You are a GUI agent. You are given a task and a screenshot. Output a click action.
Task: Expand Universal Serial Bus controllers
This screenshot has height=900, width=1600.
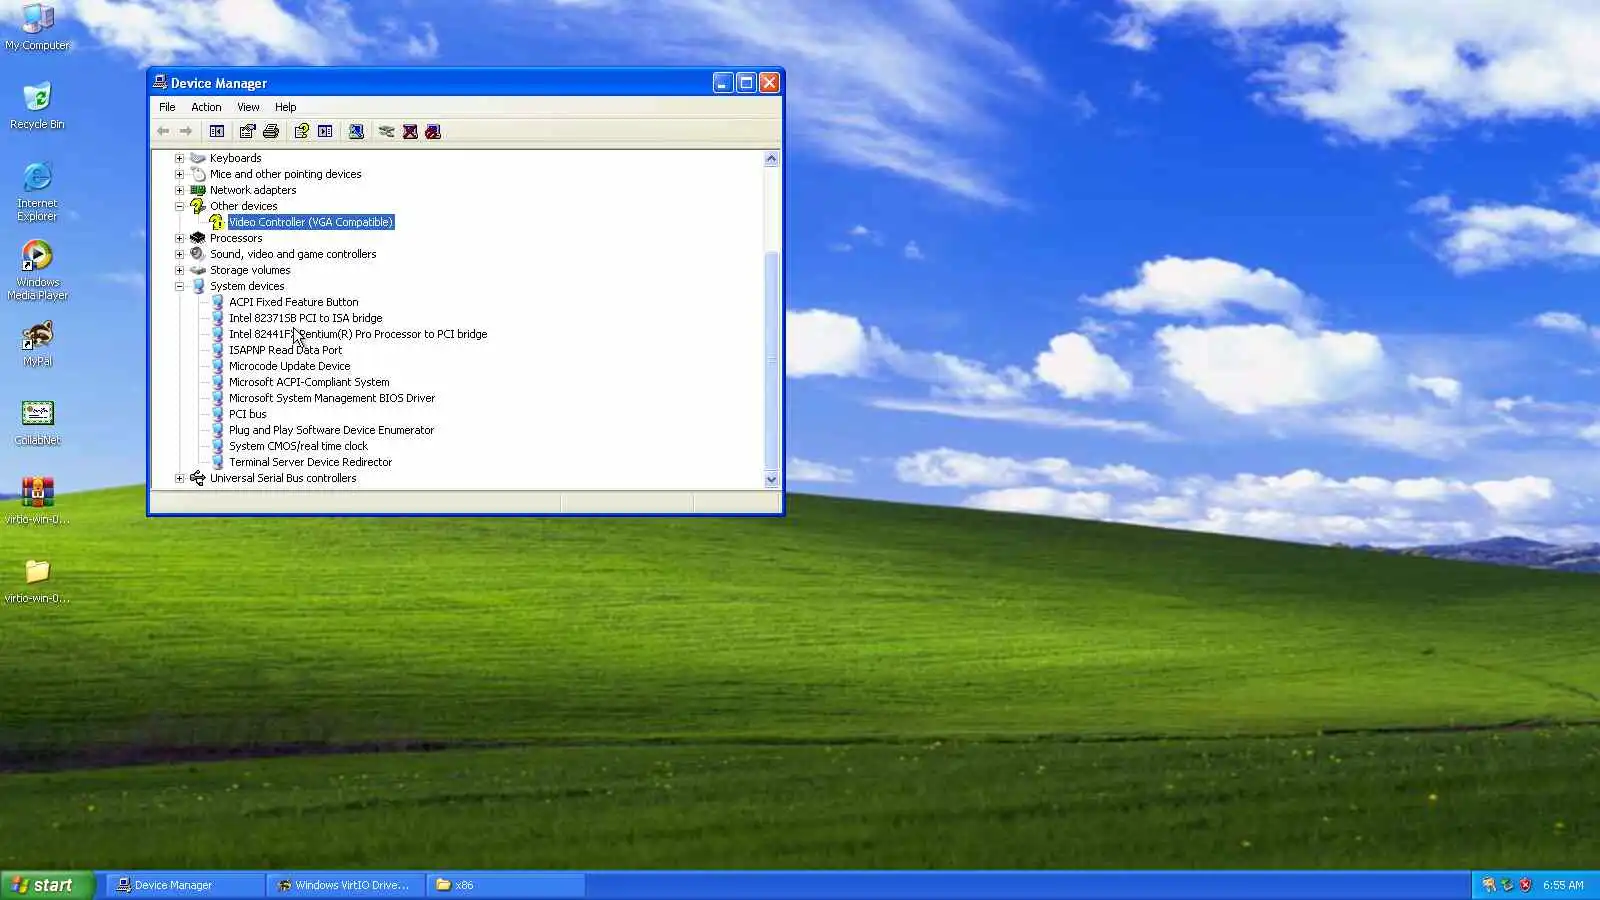click(x=180, y=478)
